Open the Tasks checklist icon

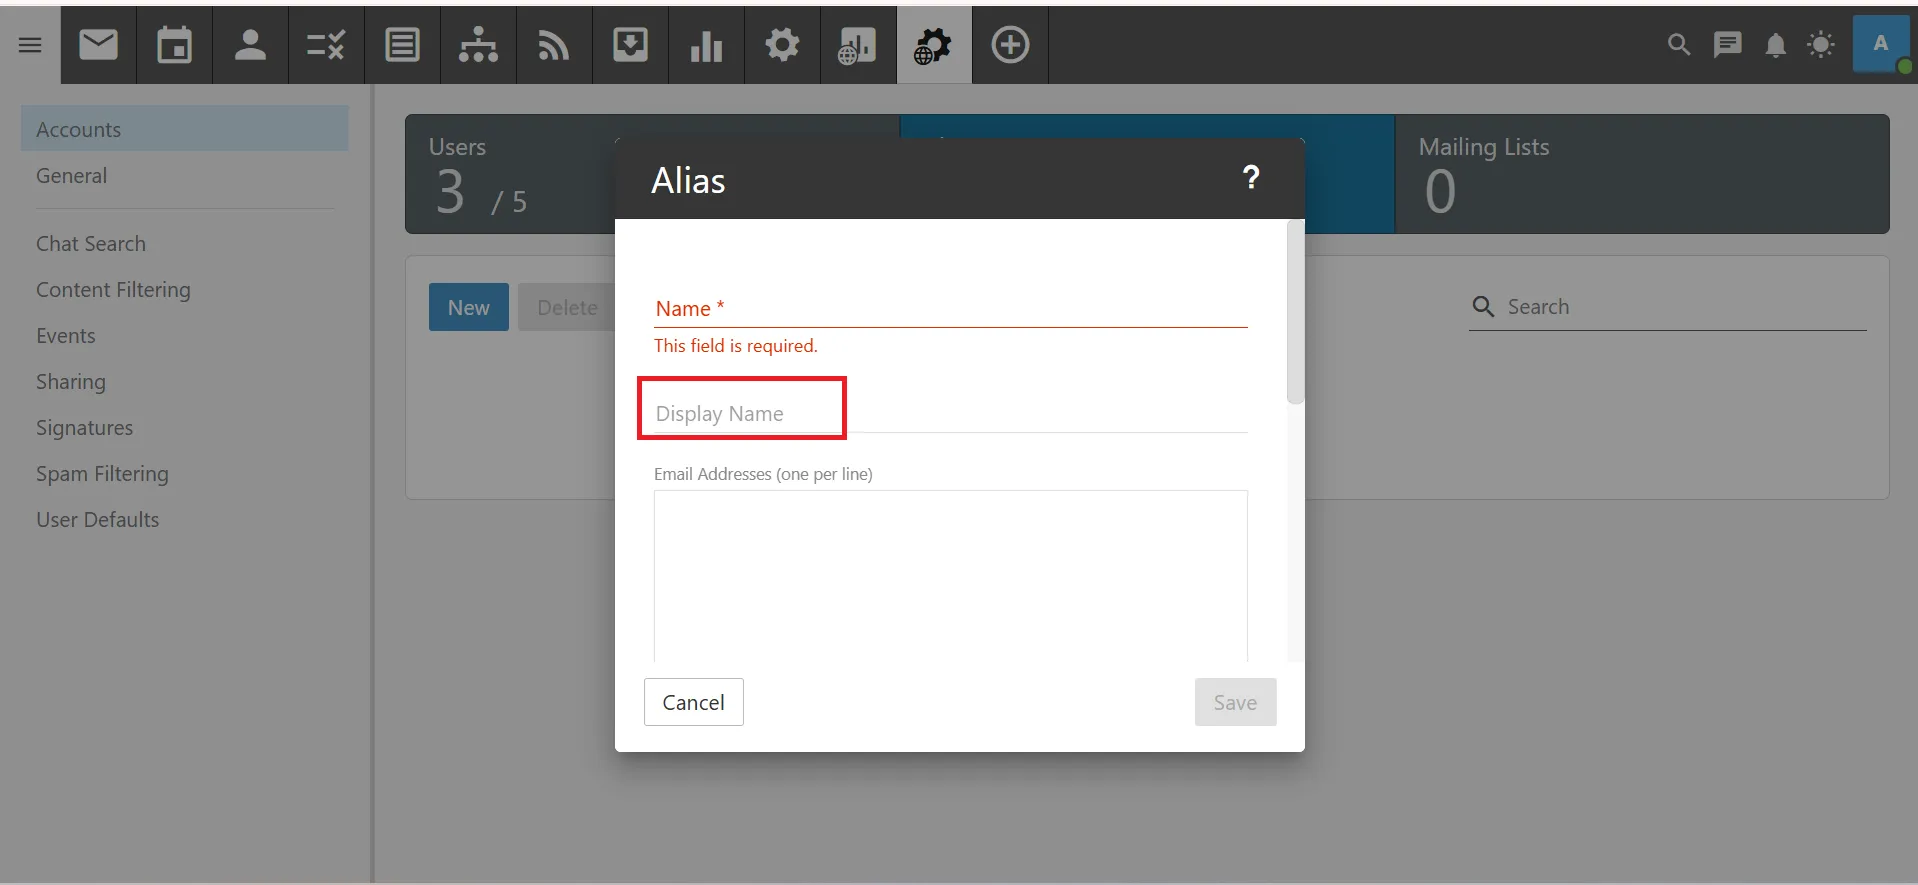(326, 45)
